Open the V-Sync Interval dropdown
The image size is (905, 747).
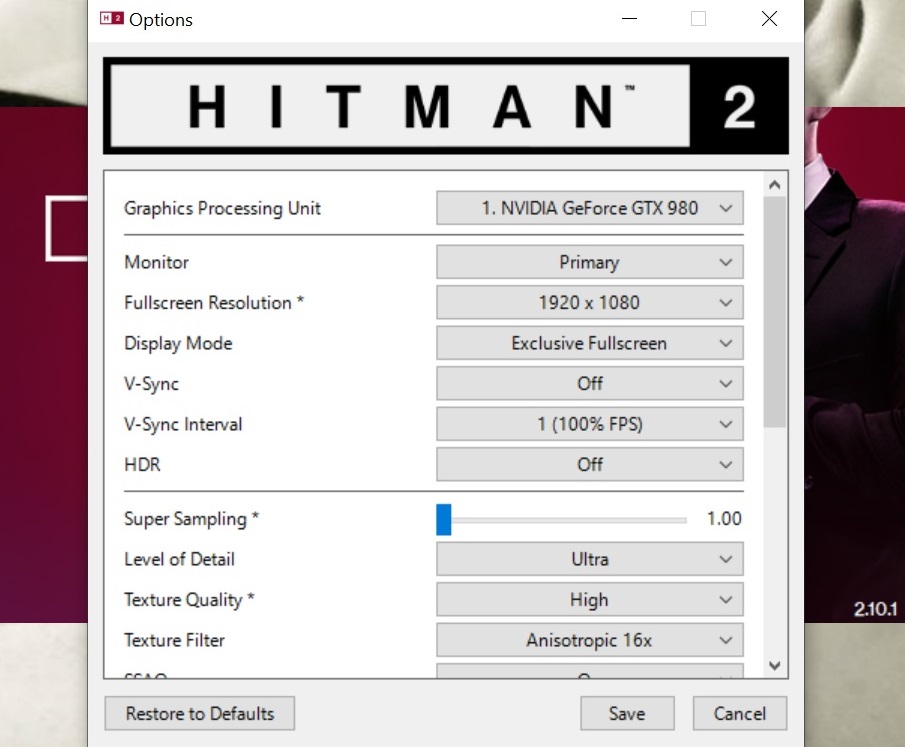(x=589, y=424)
